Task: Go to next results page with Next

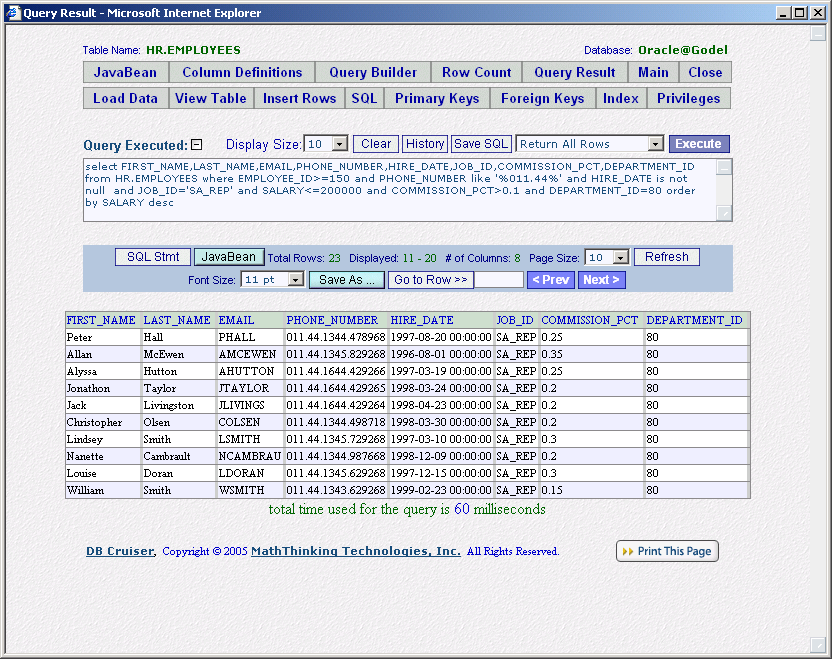Action: [x=602, y=280]
